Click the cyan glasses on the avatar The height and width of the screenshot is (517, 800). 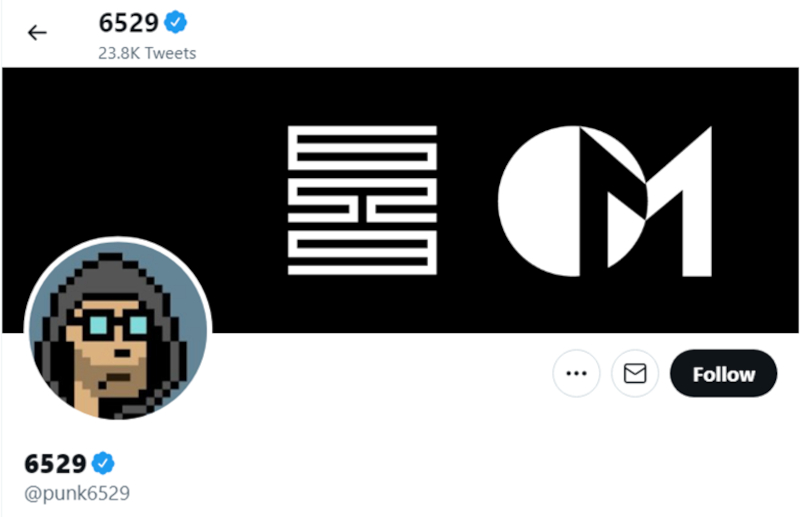click(x=115, y=326)
